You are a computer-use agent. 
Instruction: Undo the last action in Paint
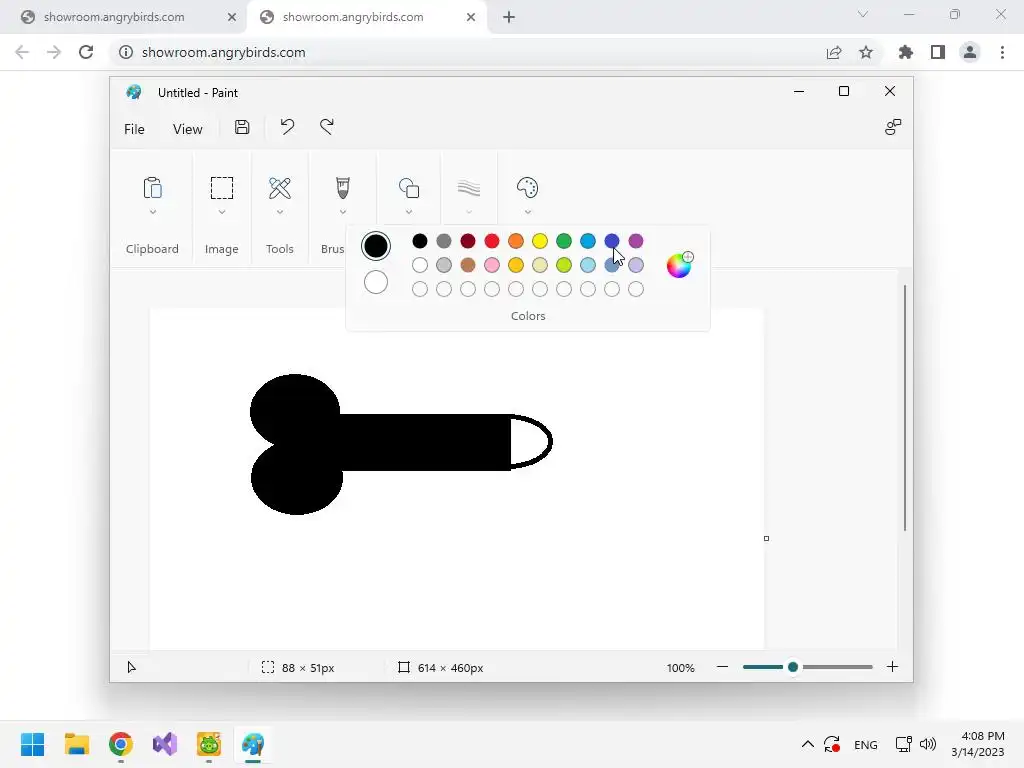pyautogui.click(x=287, y=127)
